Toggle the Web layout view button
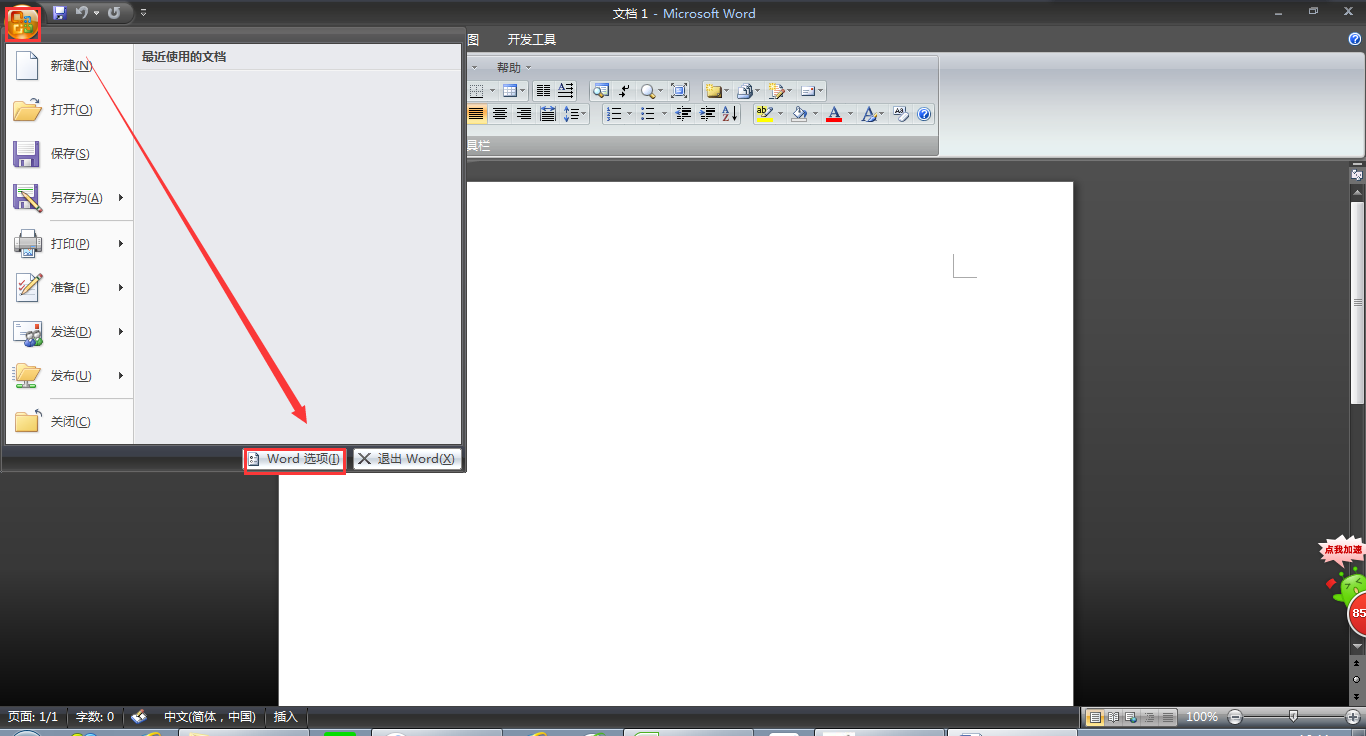Image resolution: width=1366 pixels, height=736 pixels. pos(1130,717)
